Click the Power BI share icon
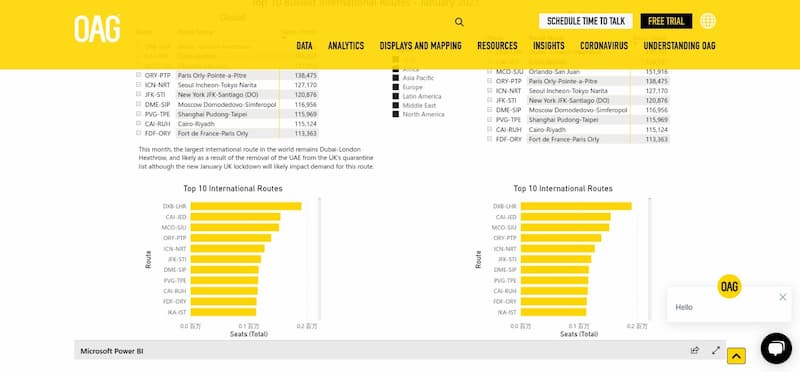800x372 pixels. coord(694,351)
